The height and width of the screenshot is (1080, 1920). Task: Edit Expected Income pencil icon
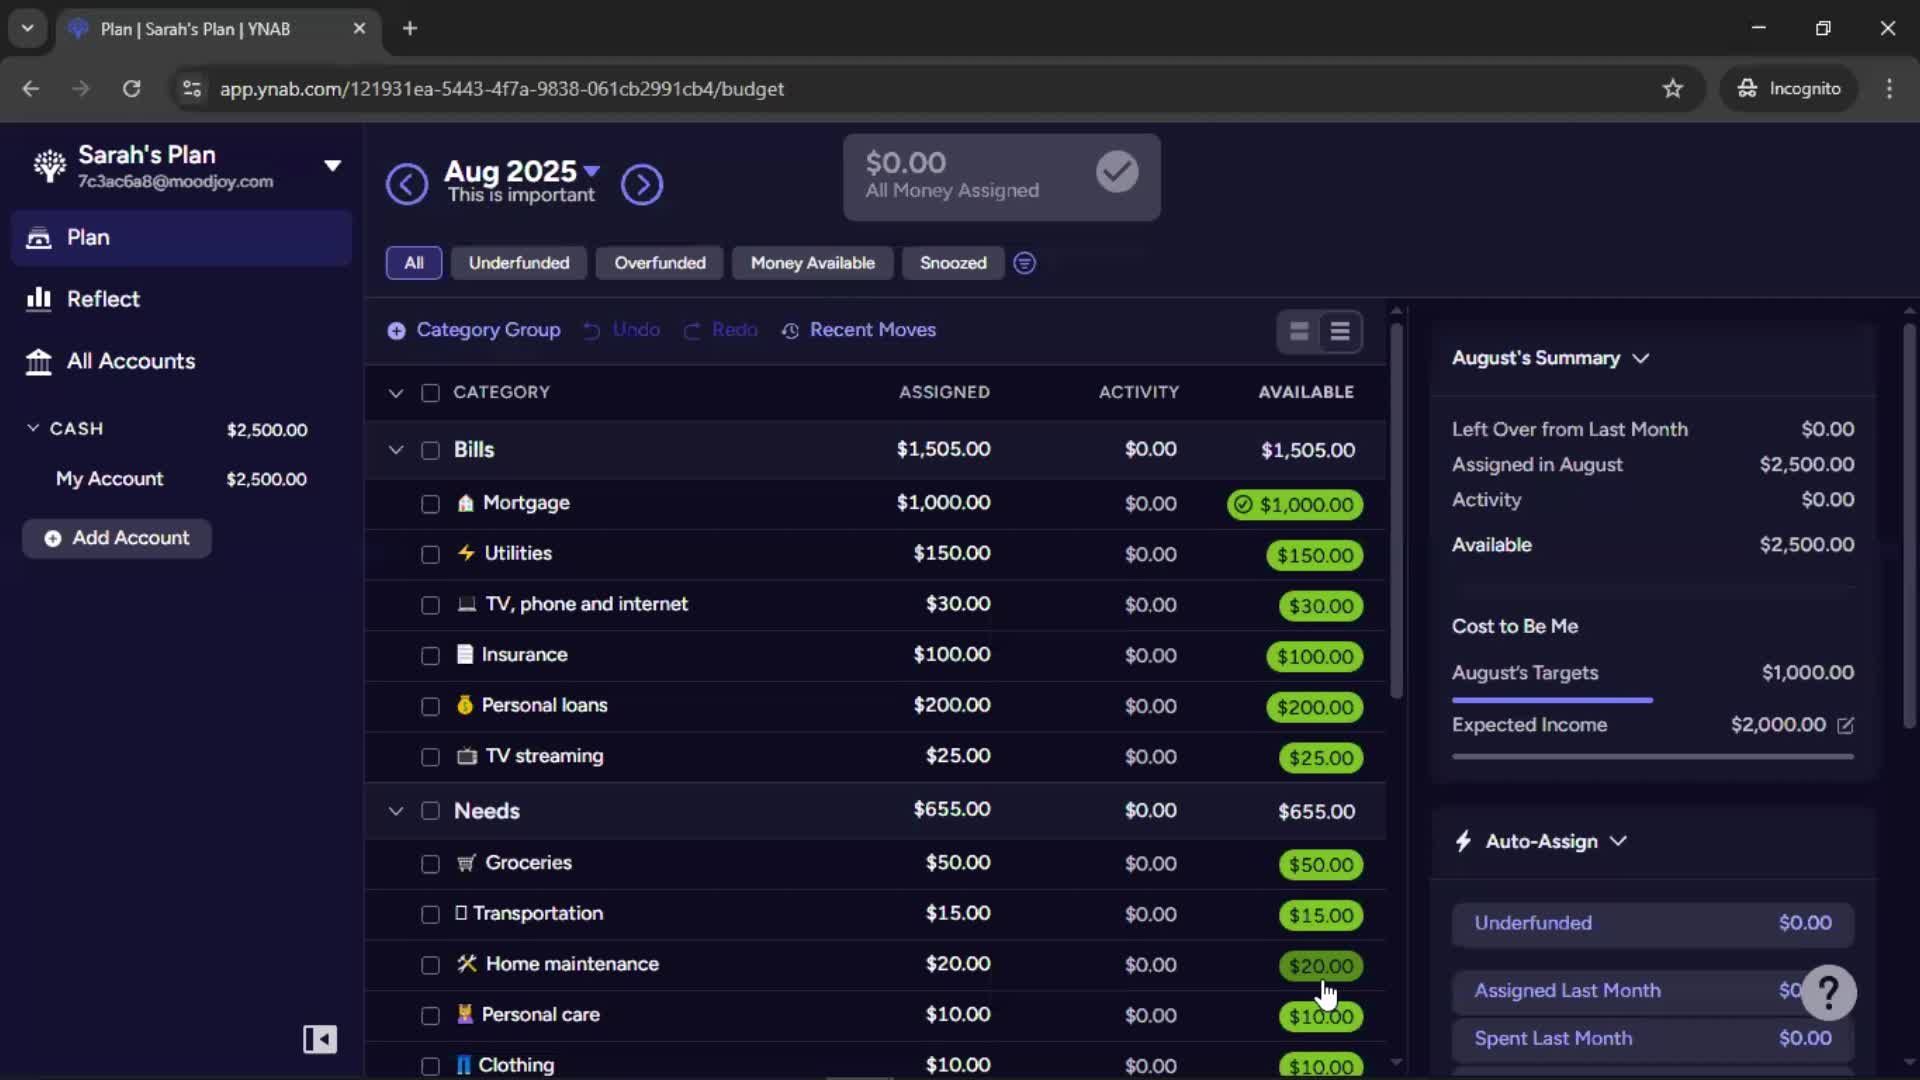click(1846, 725)
